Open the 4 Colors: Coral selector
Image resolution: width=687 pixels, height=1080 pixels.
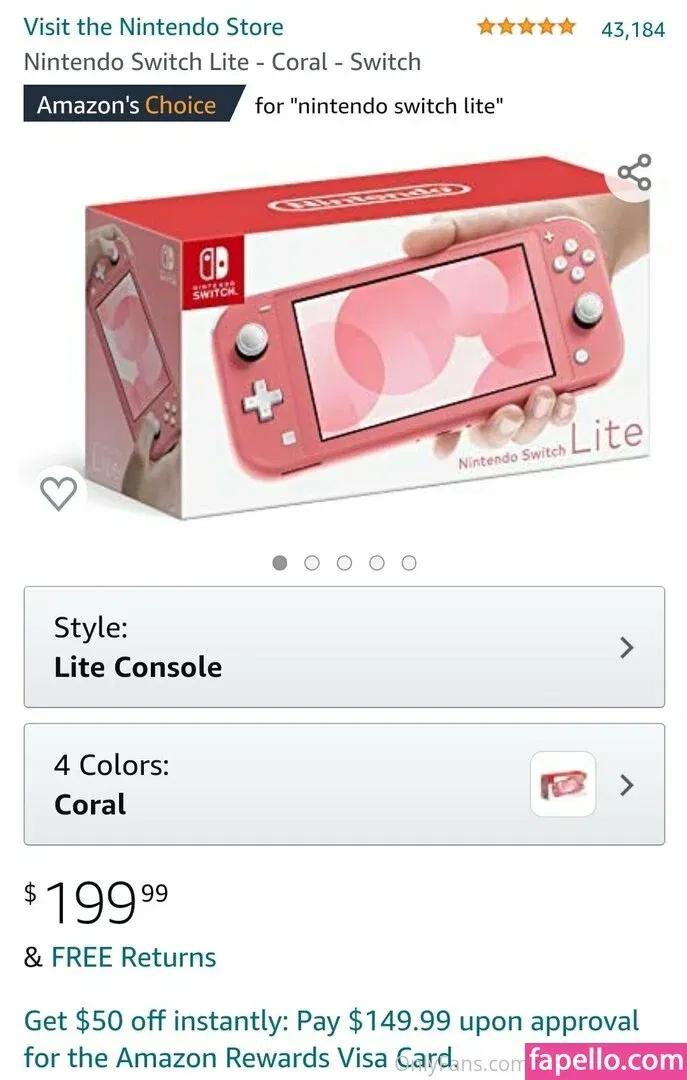point(344,784)
